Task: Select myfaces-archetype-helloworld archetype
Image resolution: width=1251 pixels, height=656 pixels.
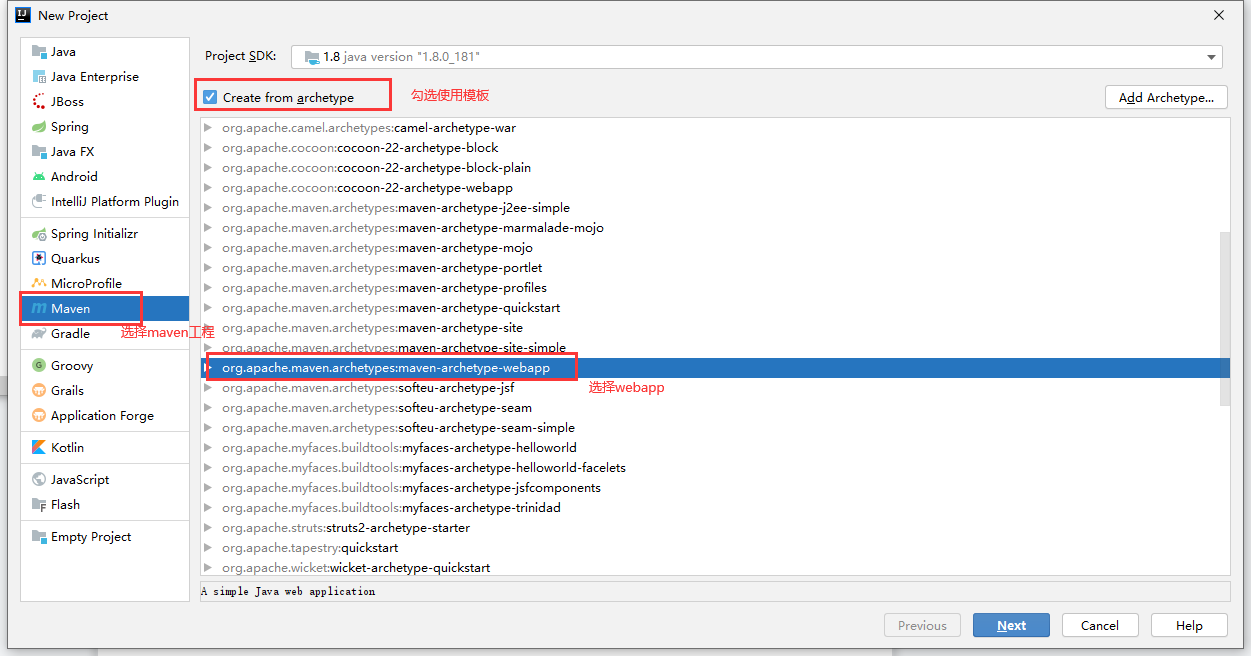Action: pos(715,448)
